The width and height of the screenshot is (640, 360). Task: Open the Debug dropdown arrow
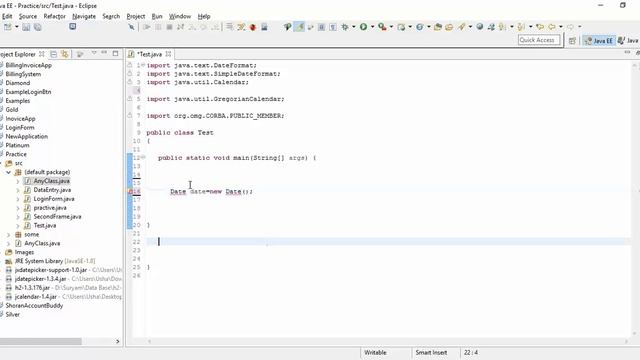click(353, 27)
